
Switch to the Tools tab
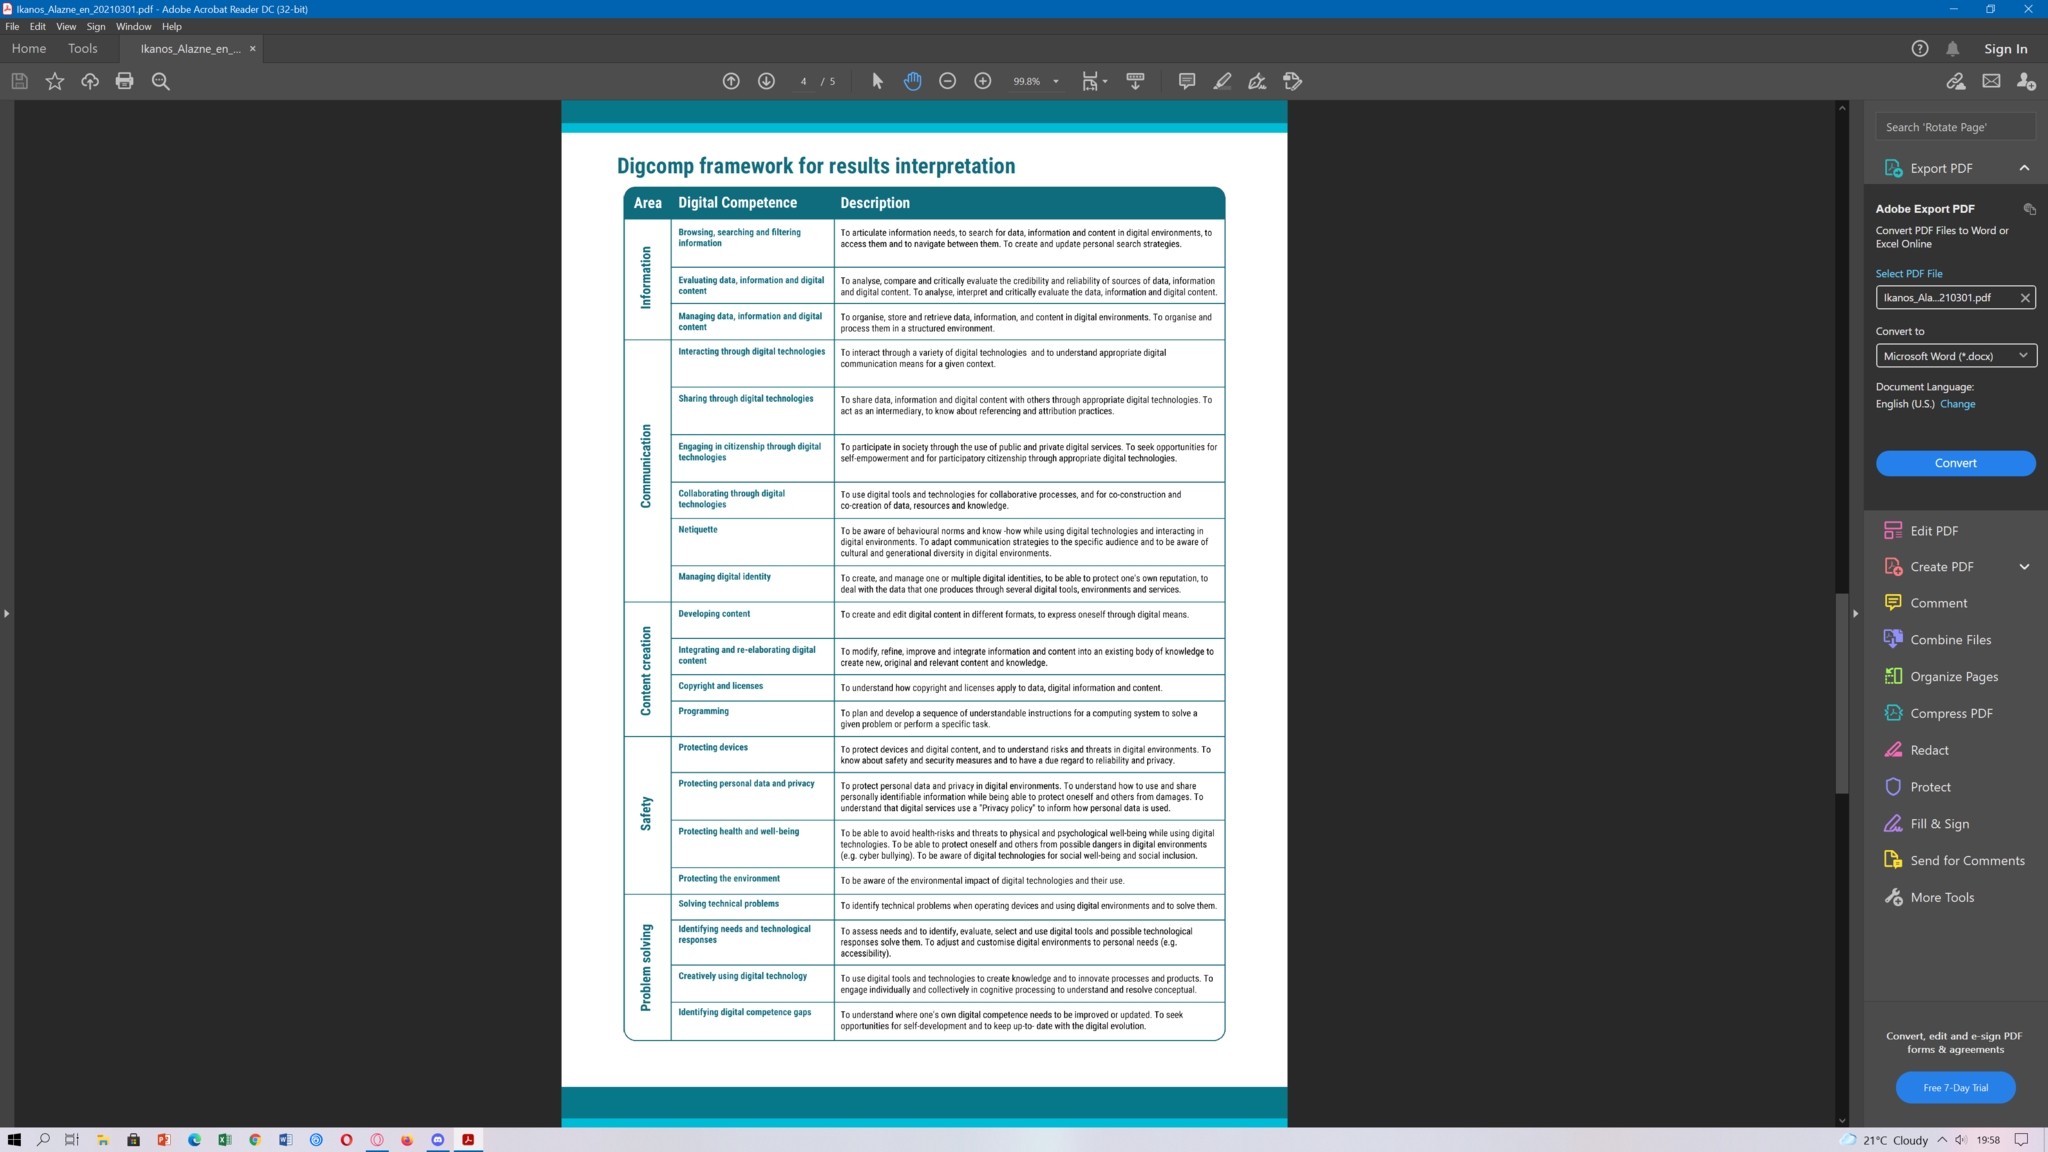82,48
